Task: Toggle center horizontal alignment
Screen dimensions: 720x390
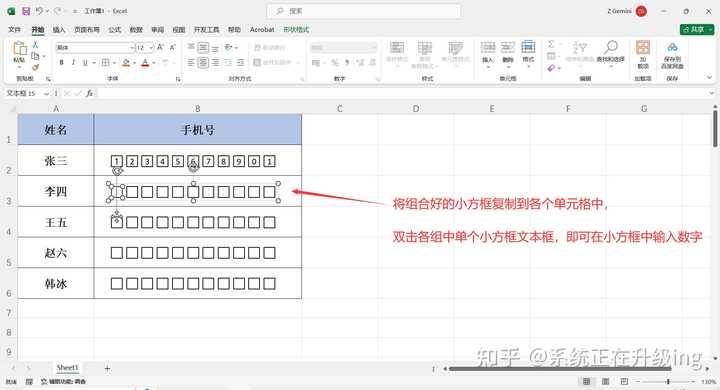Action: coord(203,62)
